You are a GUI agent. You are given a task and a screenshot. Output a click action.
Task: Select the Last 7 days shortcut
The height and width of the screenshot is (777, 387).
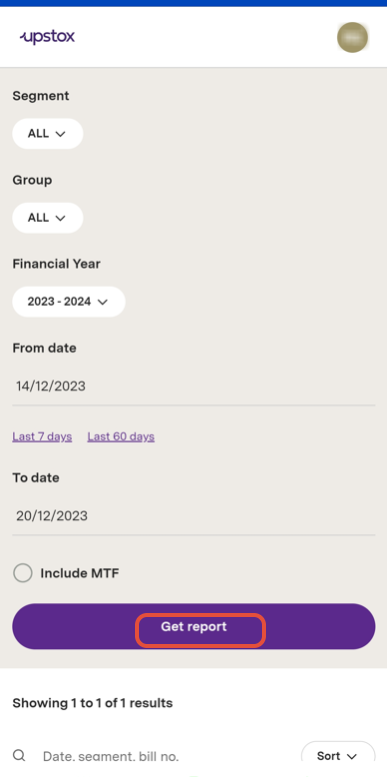[x=42, y=437]
